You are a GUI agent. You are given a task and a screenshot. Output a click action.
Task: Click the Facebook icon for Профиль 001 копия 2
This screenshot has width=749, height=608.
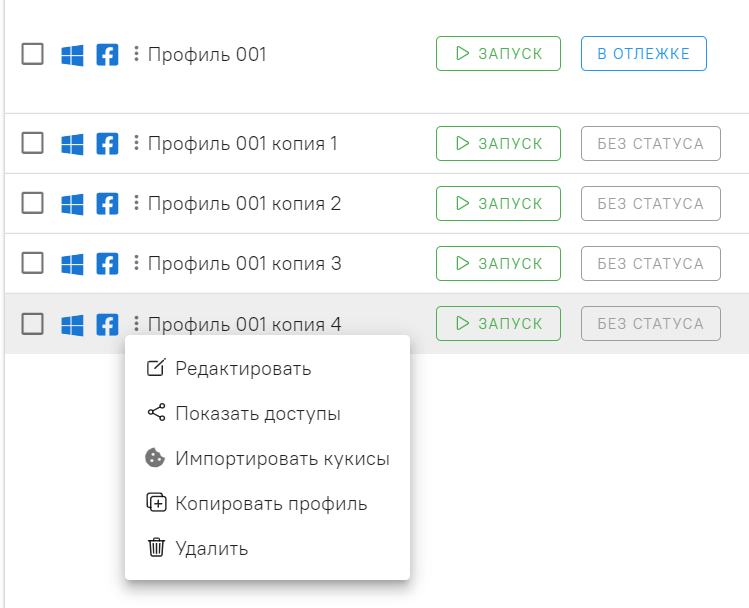click(107, 204)
